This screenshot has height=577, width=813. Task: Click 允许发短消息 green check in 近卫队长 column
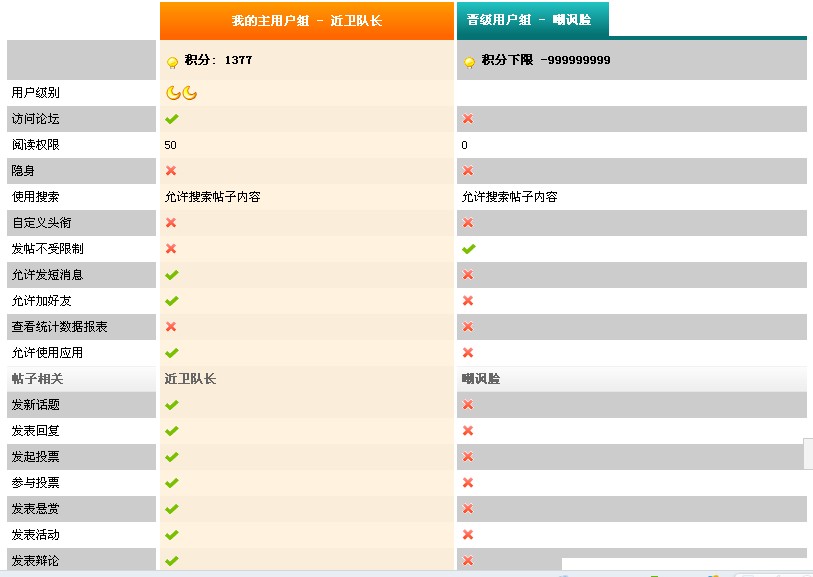[172, 275]
